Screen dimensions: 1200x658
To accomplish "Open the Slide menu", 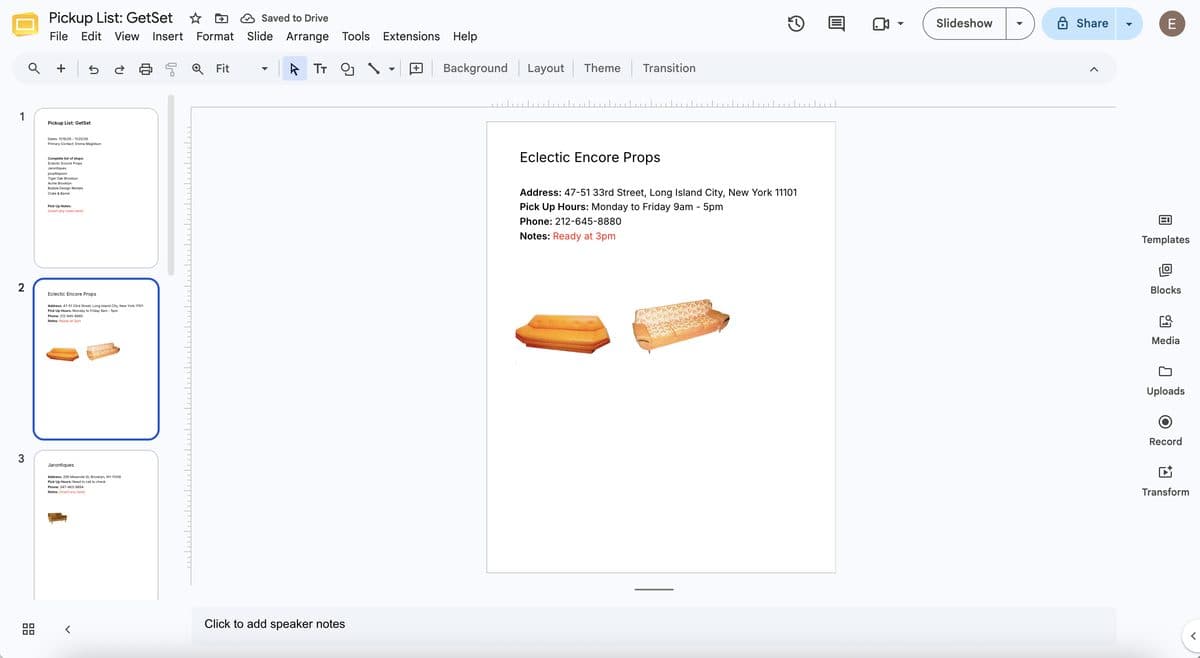I will [260, 36].
